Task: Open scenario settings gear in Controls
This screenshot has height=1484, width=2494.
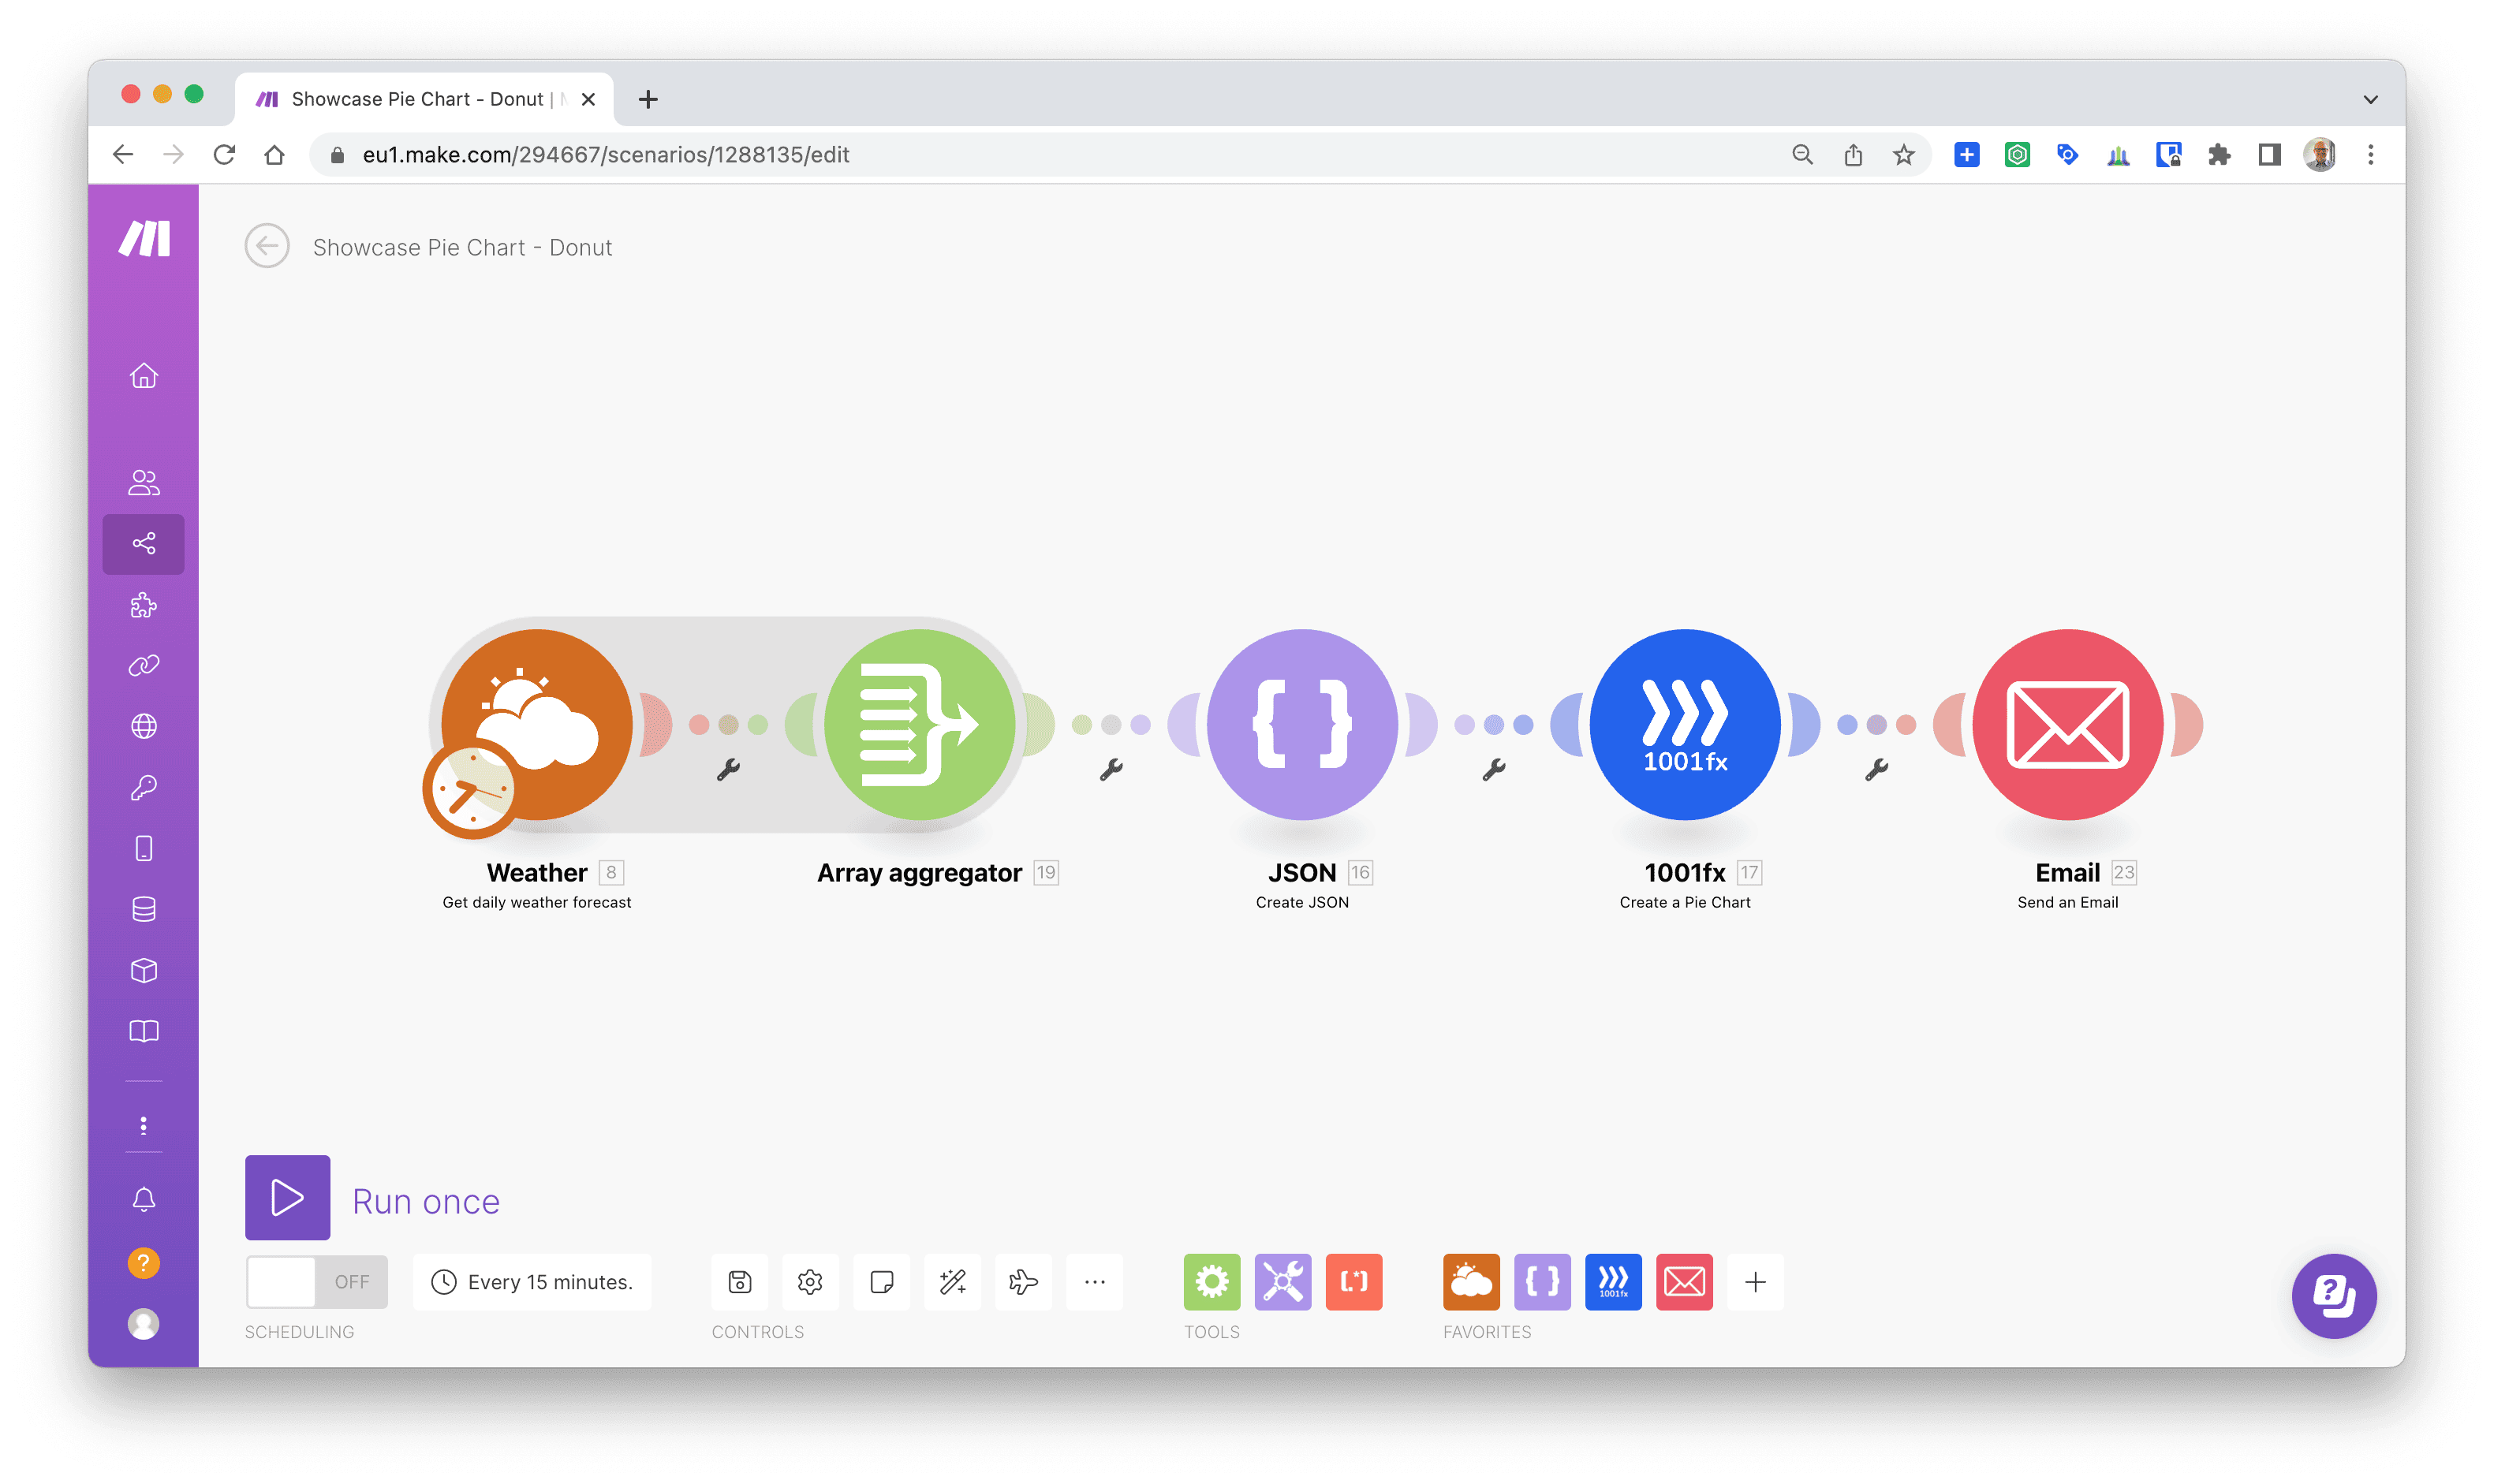Action: click(x=810, y=1281)
